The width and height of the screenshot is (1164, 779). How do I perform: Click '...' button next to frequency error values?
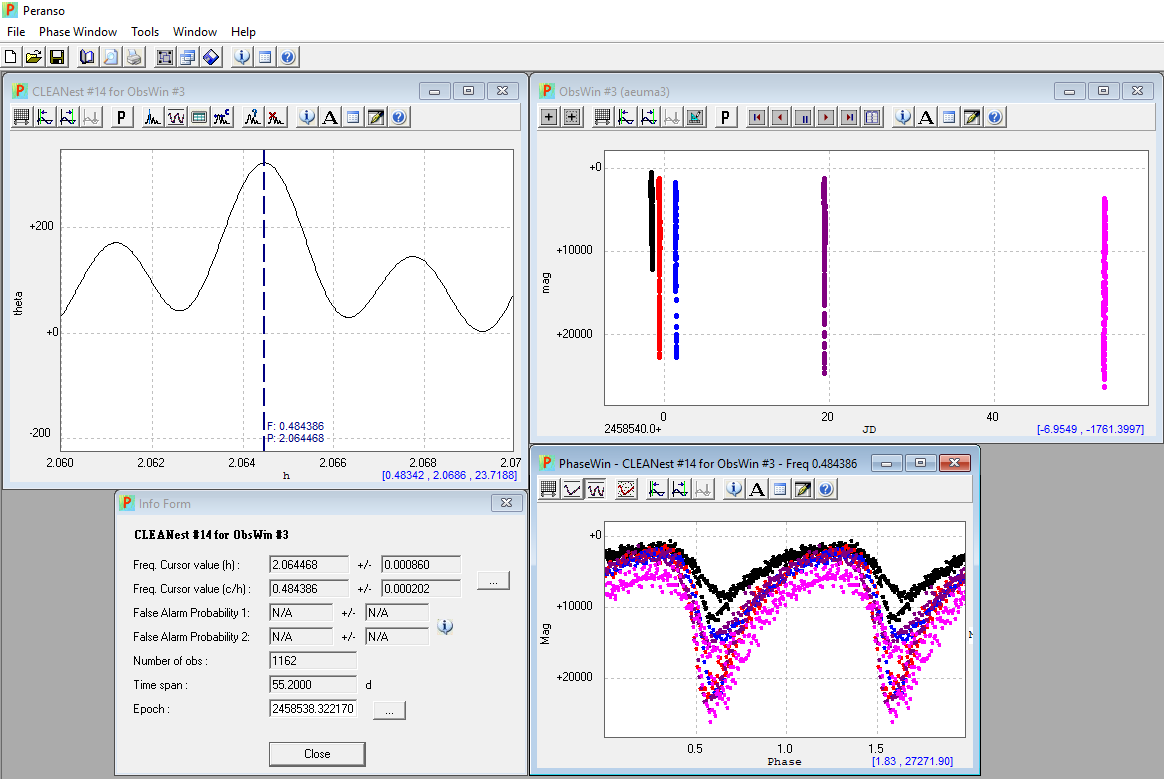pos(493,579)
